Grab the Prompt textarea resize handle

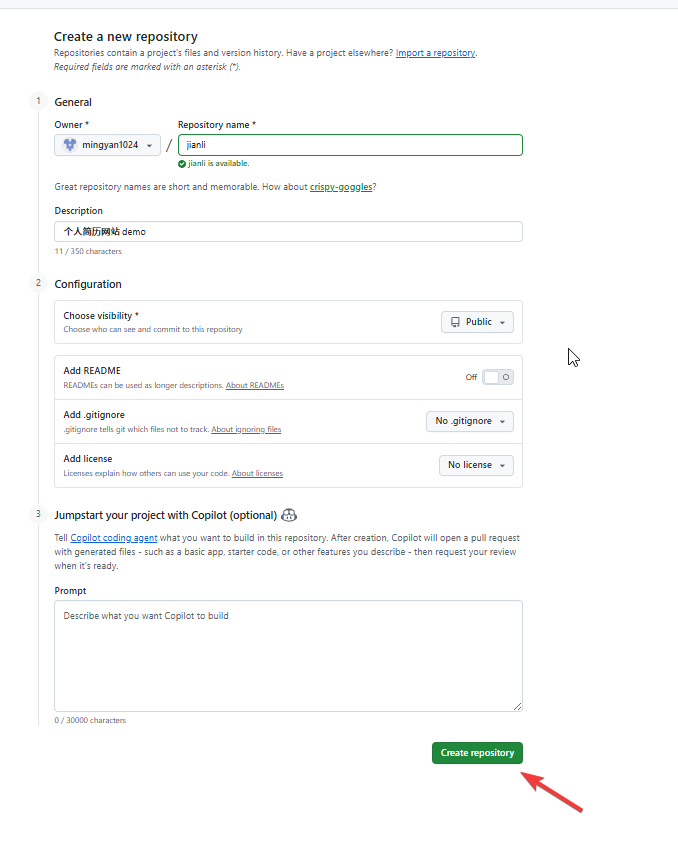[518, 707]
